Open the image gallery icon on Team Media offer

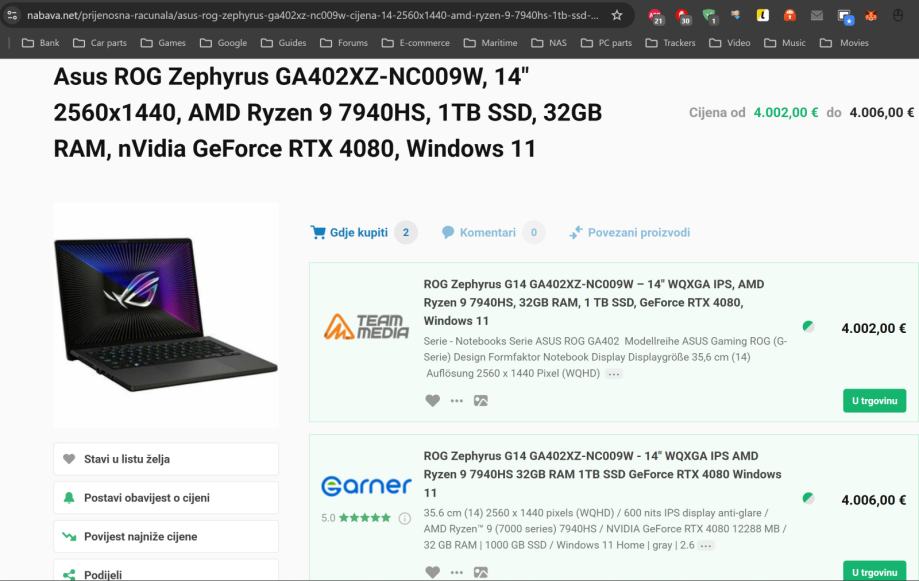coord(481,400)
